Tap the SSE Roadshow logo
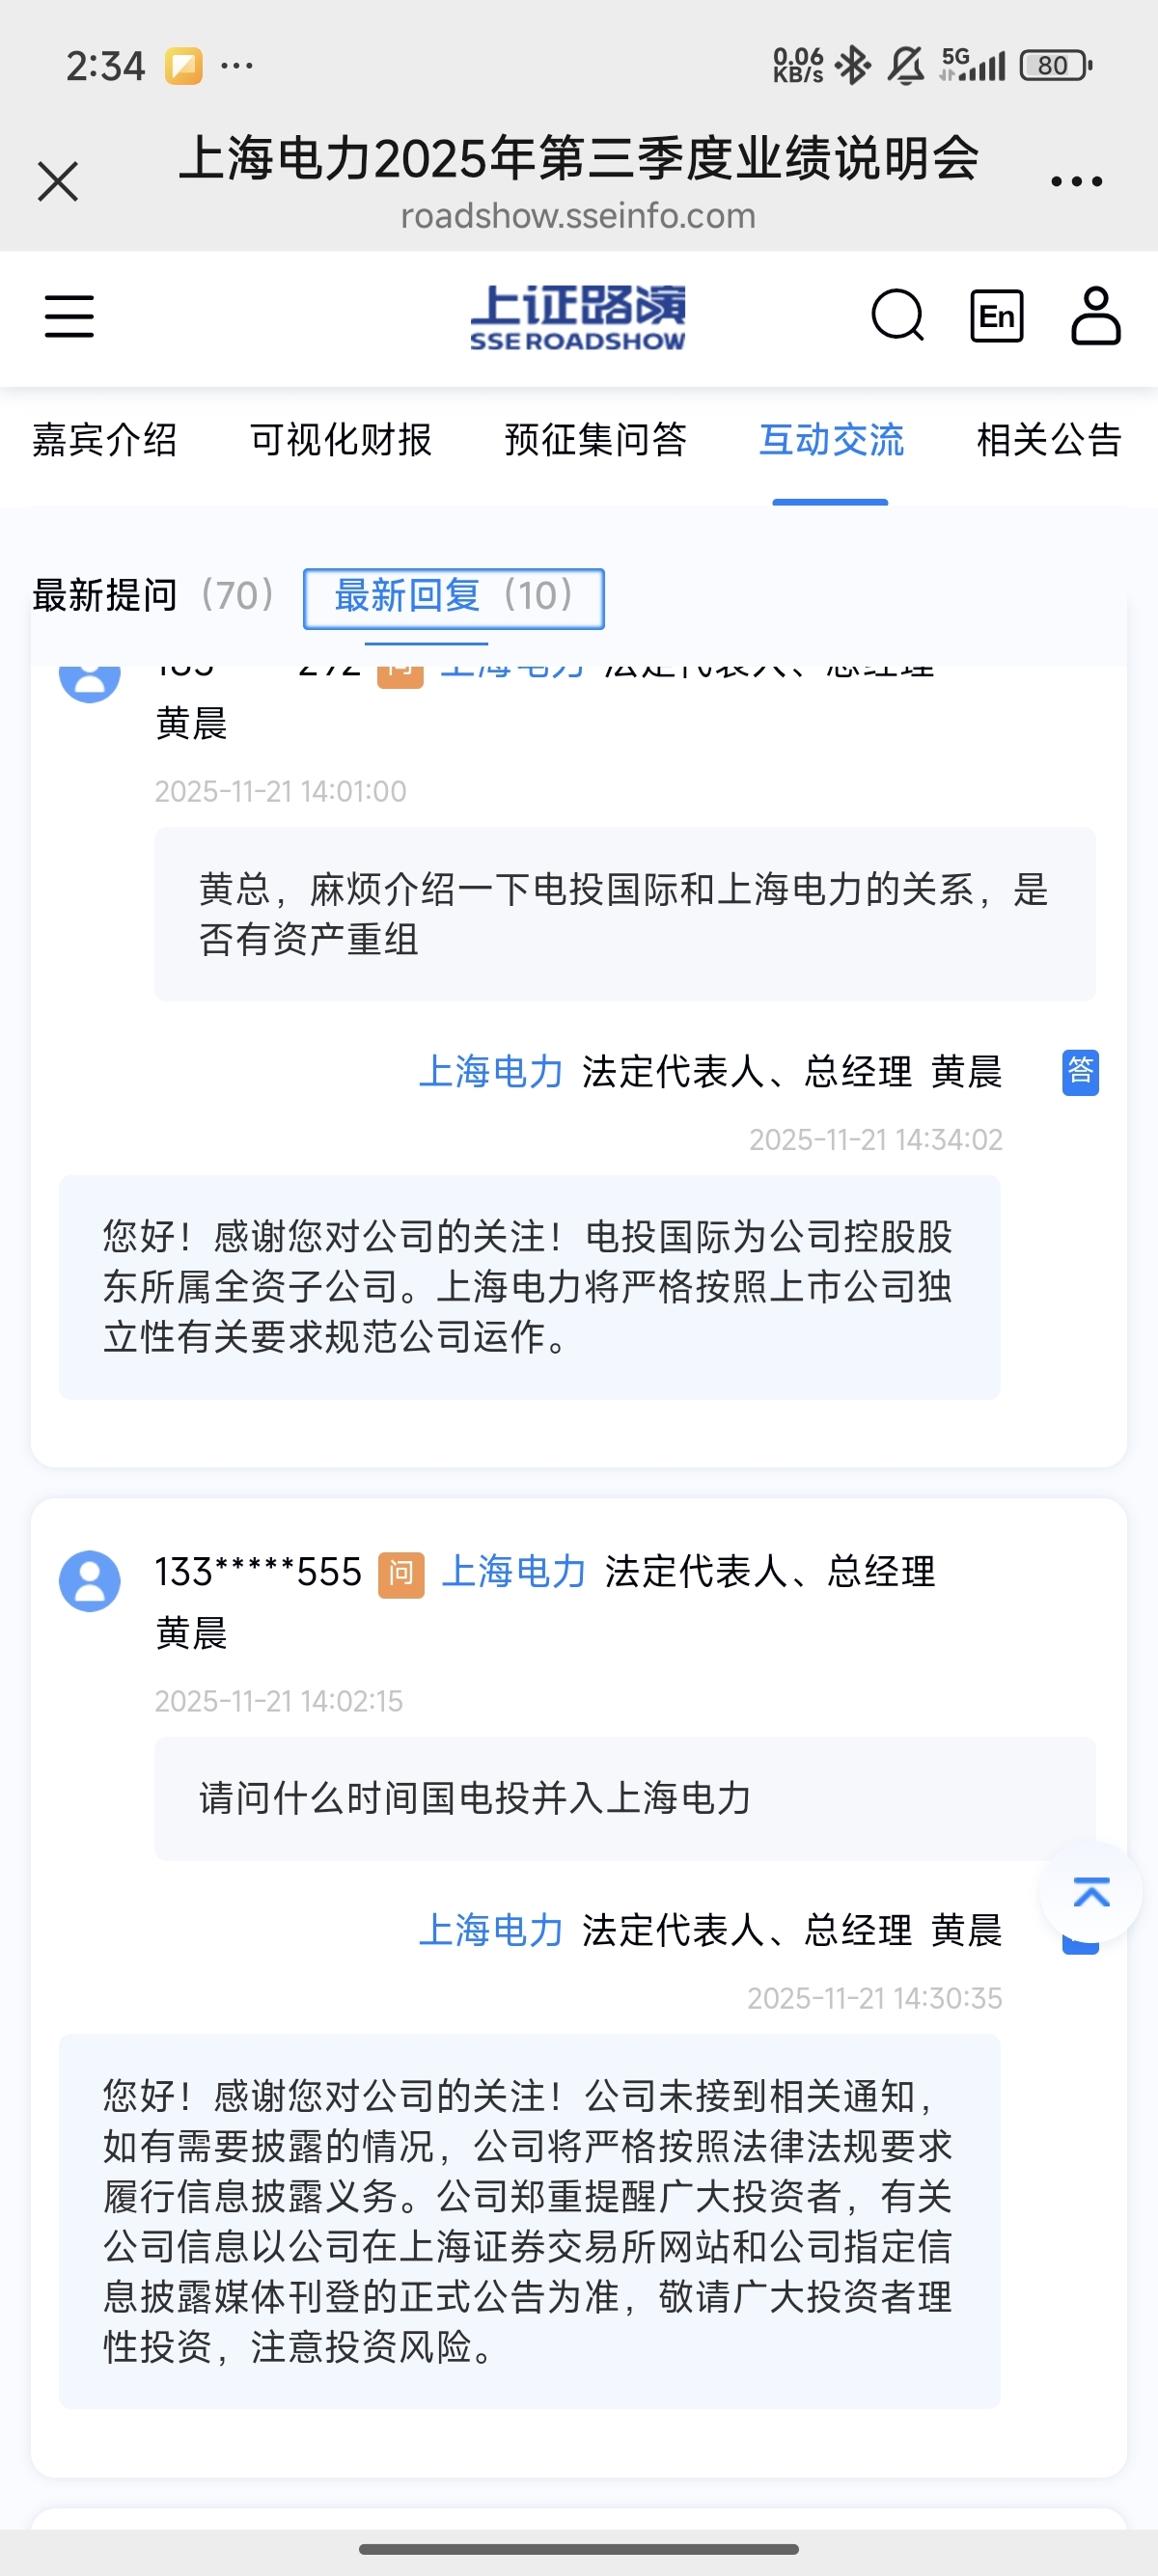The width and height of the screenshot is (1158, 2576). coord(578,317)
